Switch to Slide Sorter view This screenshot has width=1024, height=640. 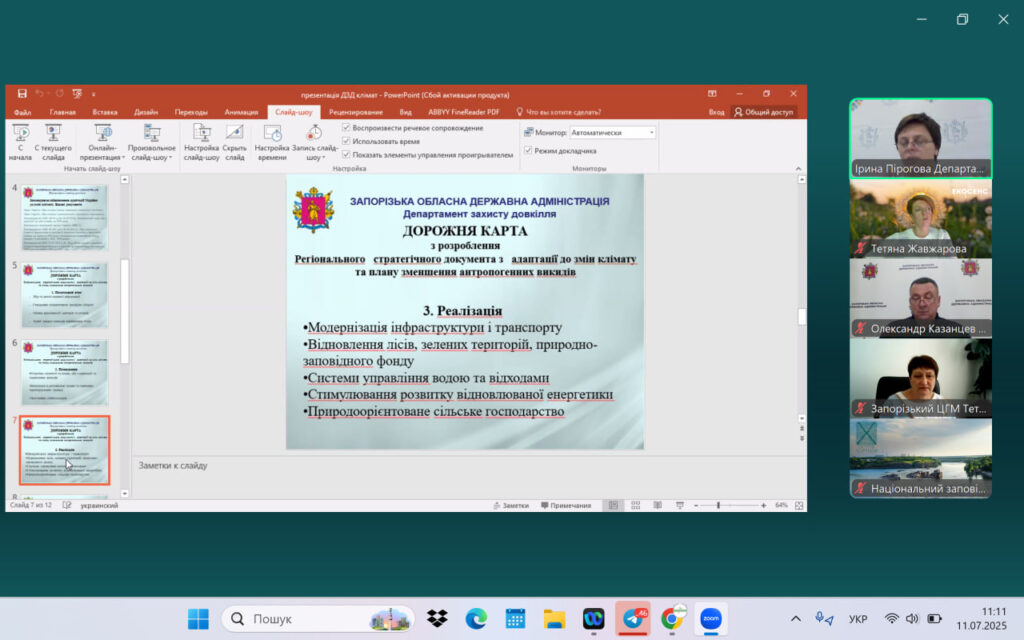[634, 505]
